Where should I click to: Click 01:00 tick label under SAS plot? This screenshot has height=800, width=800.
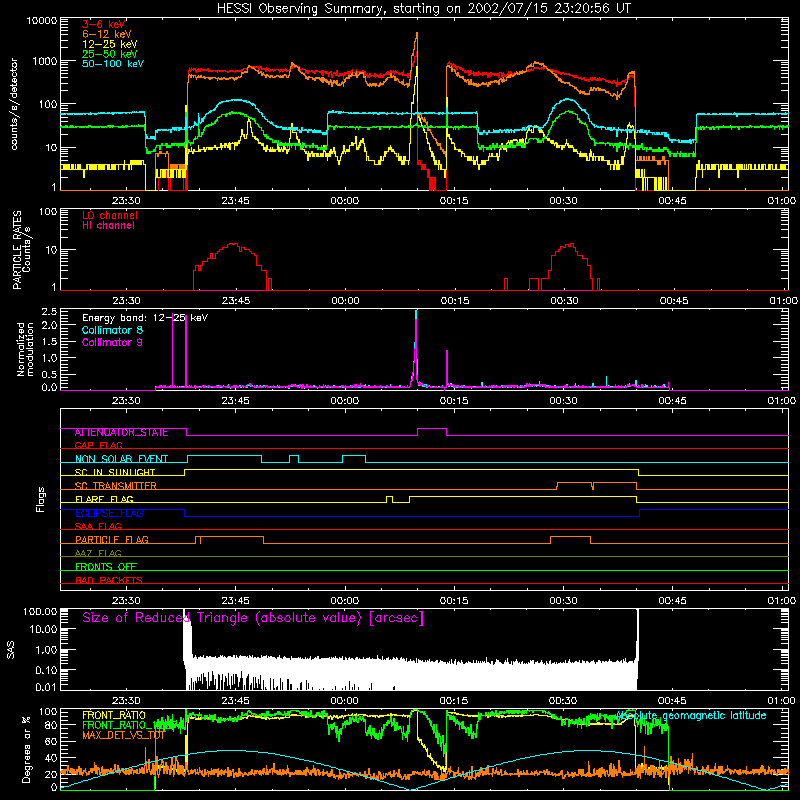pos(781,701)
